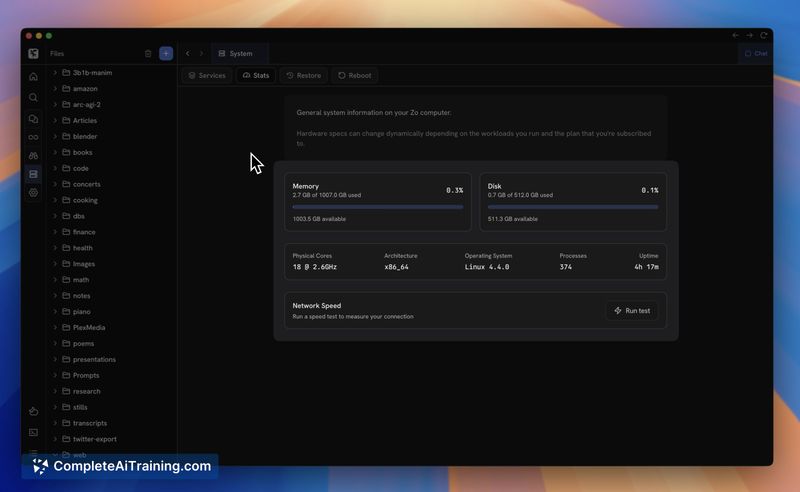Screen dimensions: 800x492
Task: Switch to the Stats tab
Action: (256, 76)
